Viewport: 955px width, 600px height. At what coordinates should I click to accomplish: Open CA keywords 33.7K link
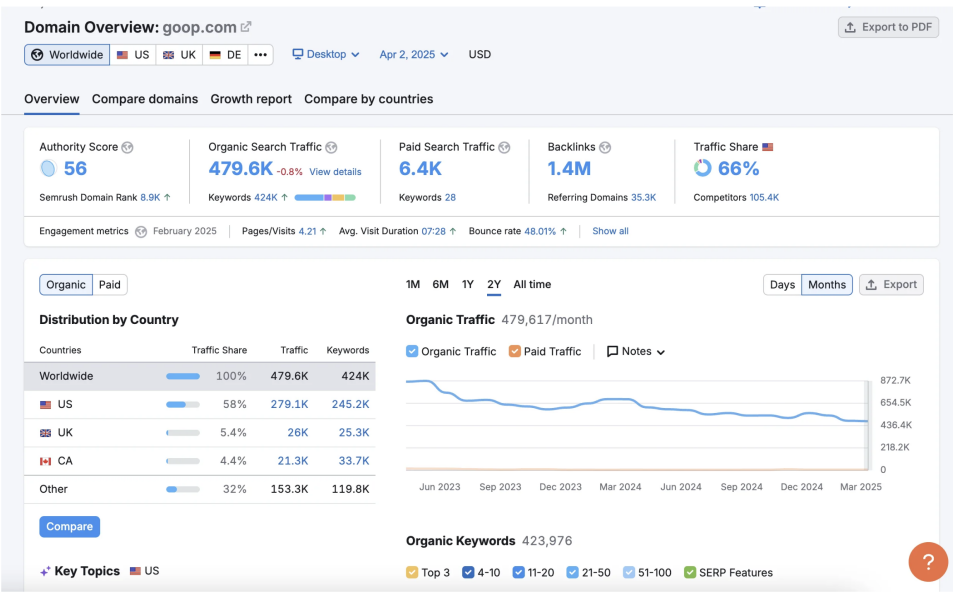coord(354,461)
